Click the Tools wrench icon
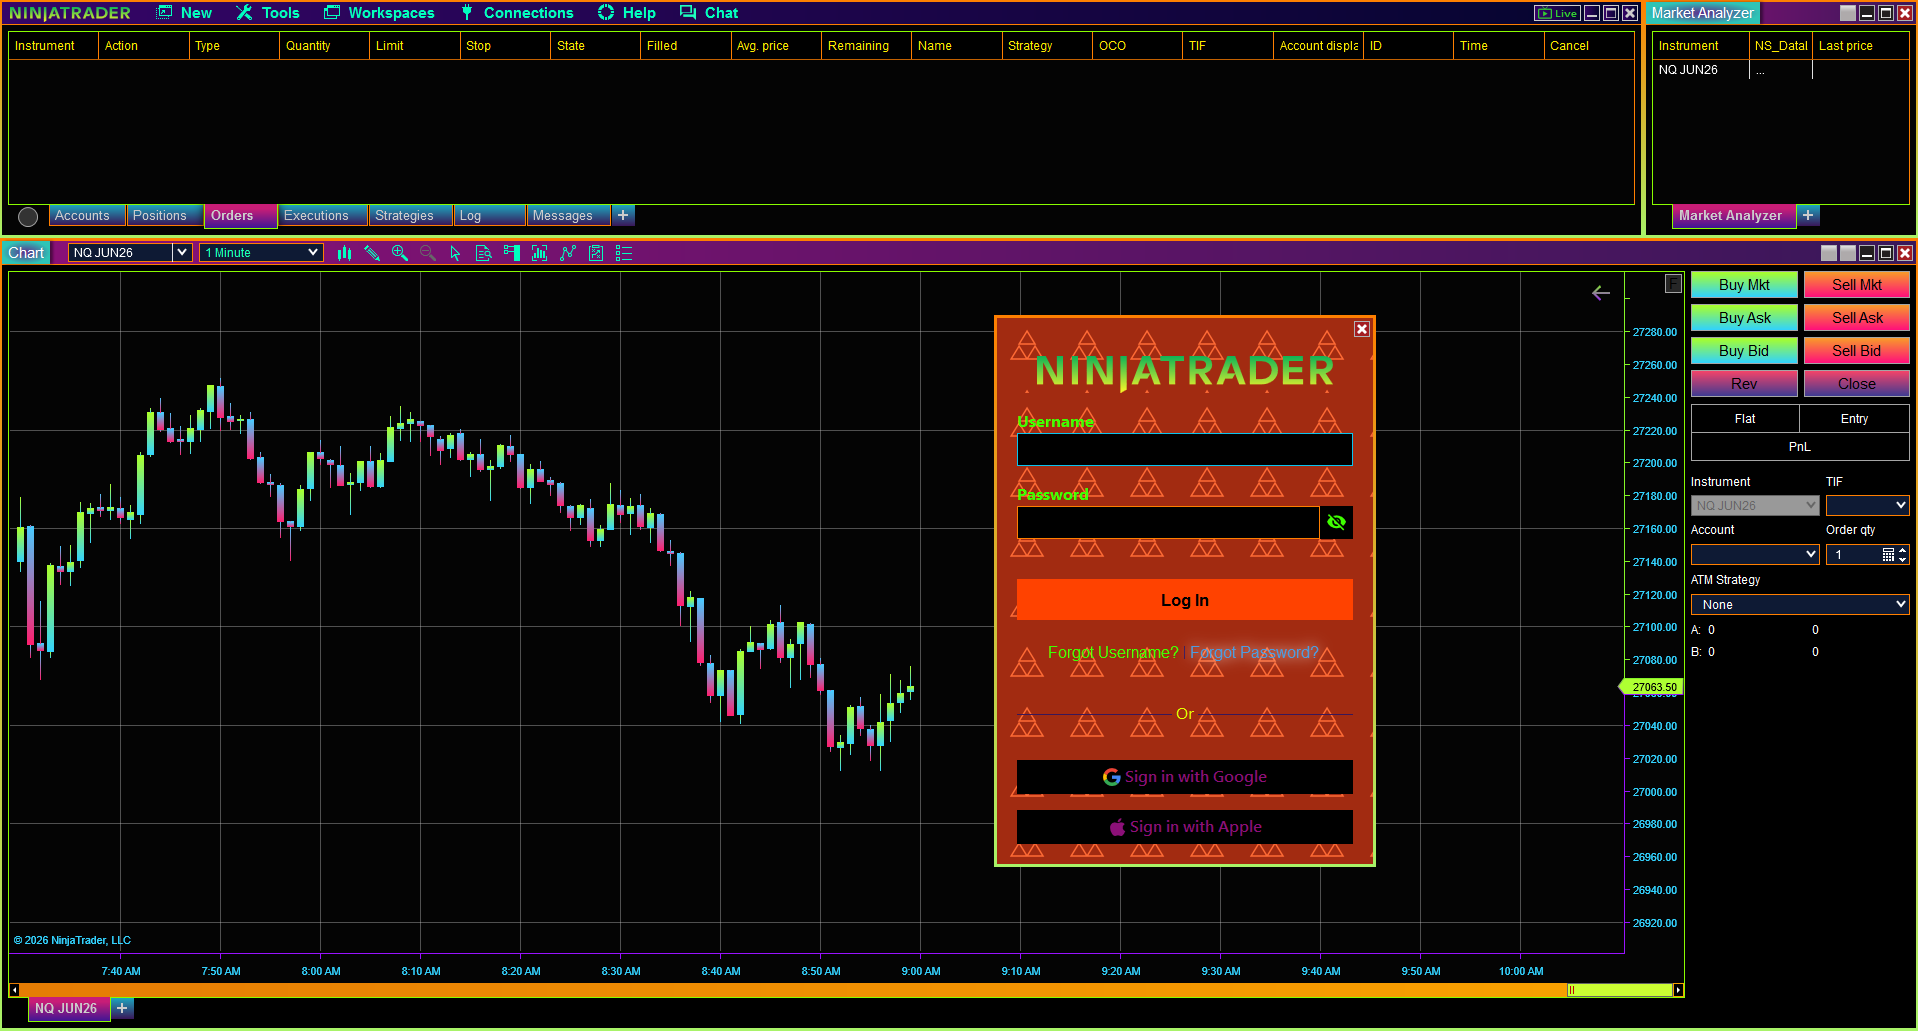 coord(244,13)
